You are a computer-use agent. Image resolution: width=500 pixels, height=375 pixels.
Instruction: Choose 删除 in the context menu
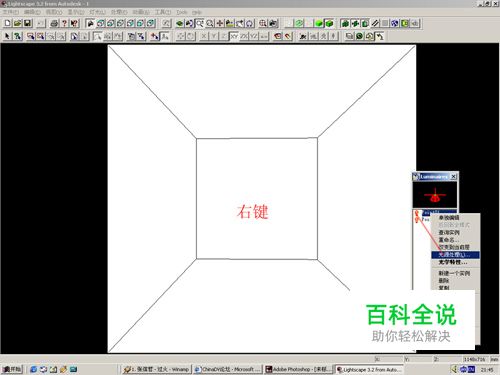[x=455, y=281]
